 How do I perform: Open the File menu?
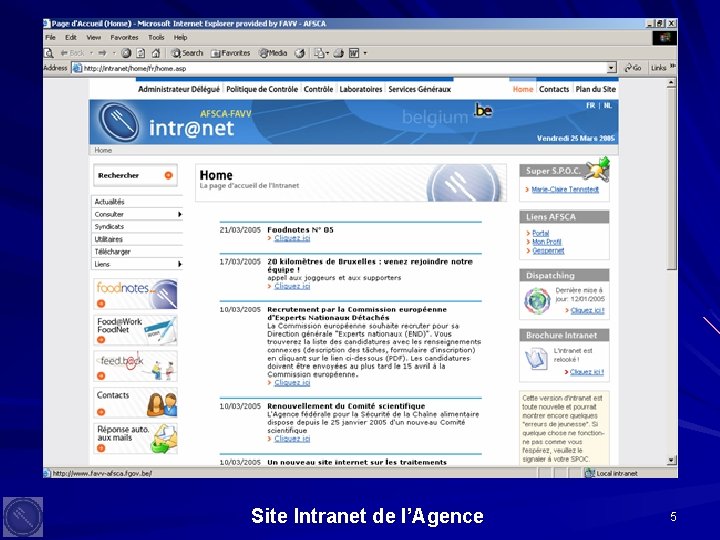click(x=51, y=37)
